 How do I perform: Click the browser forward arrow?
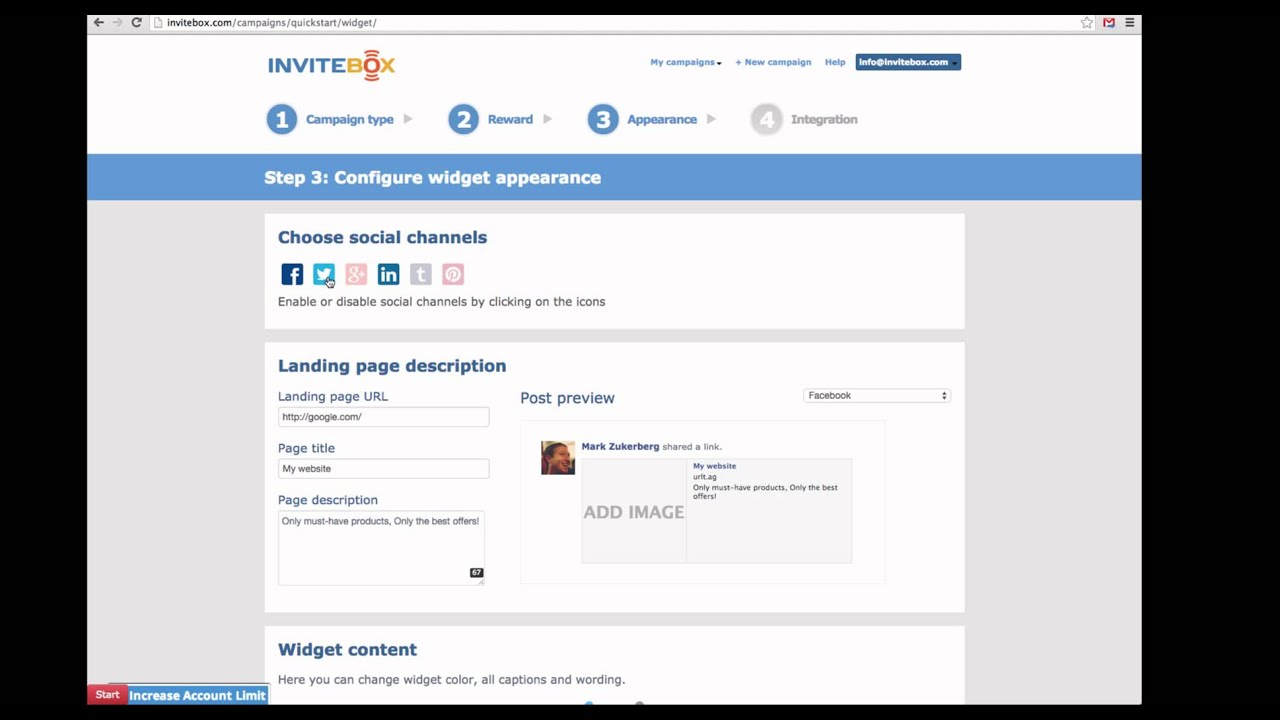(x=117, y=22)
